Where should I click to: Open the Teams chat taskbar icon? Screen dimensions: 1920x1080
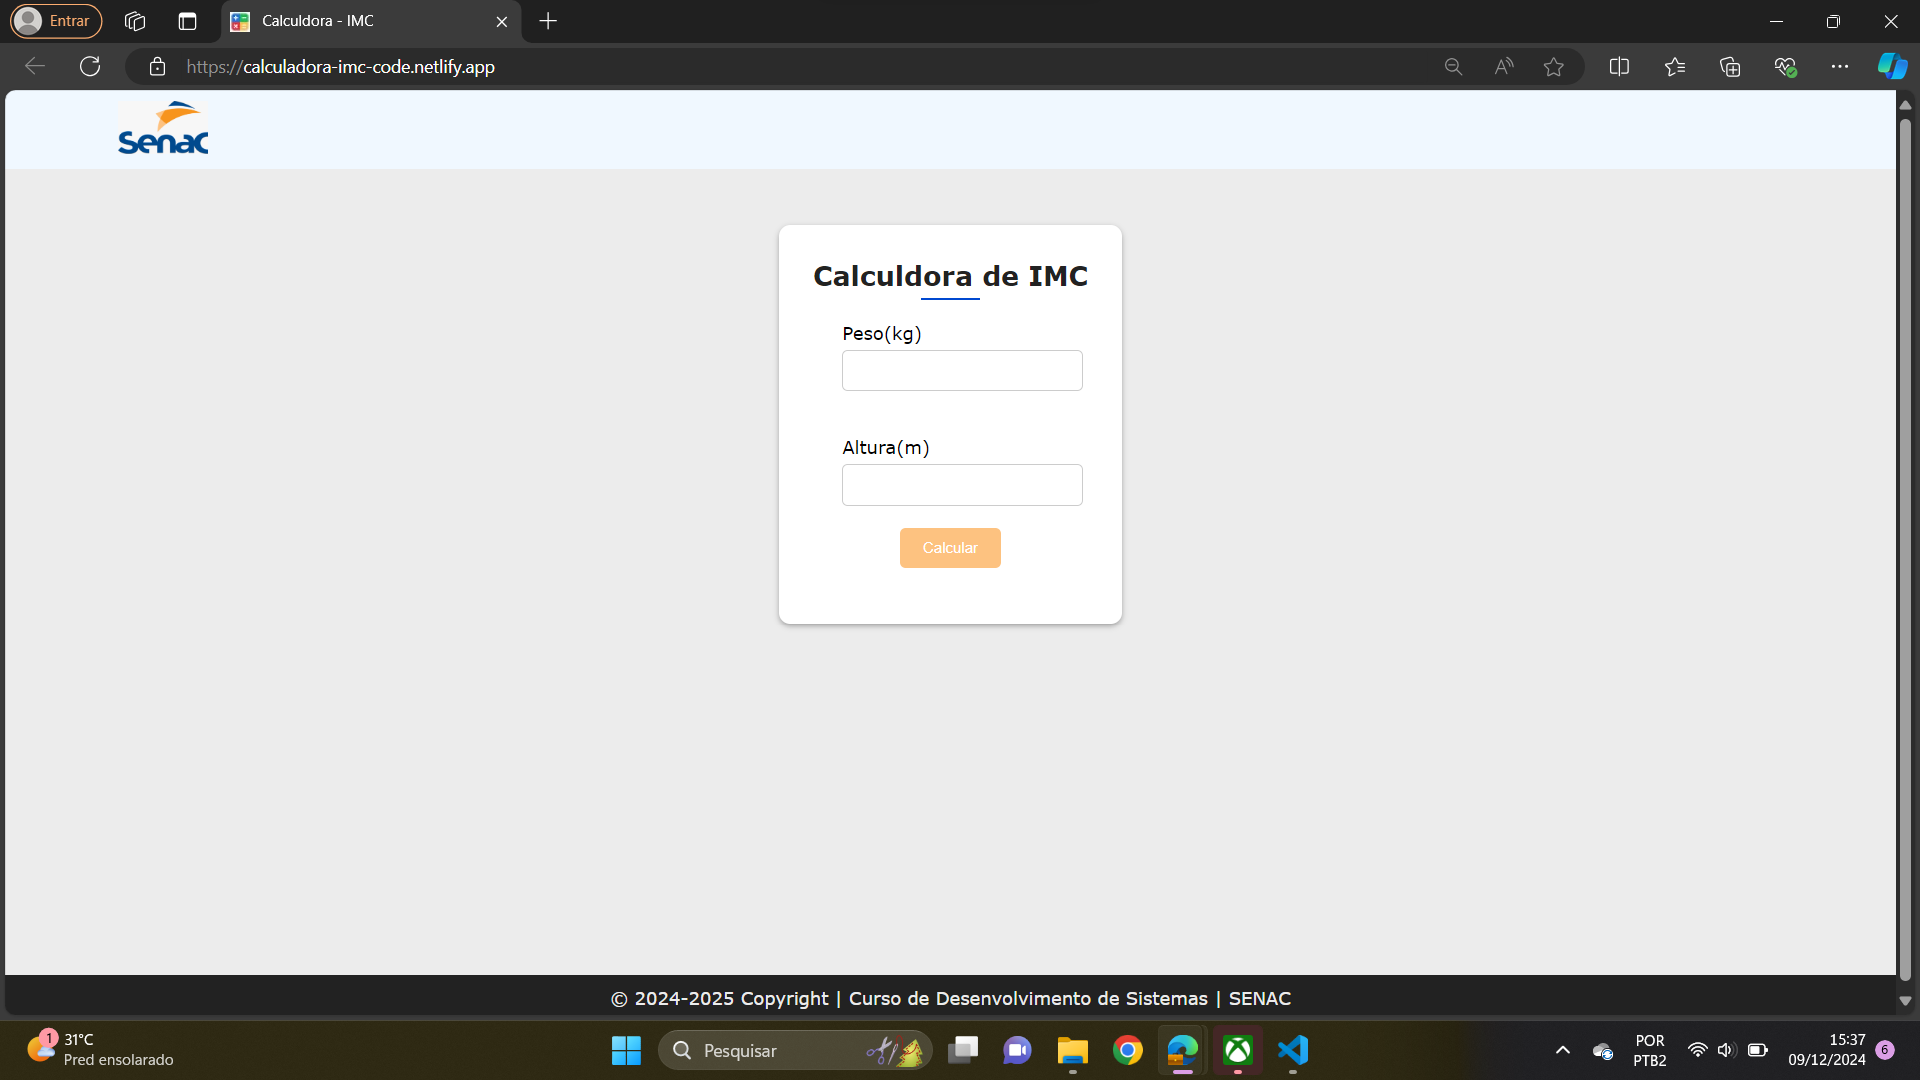(x=1018, y=1050)
